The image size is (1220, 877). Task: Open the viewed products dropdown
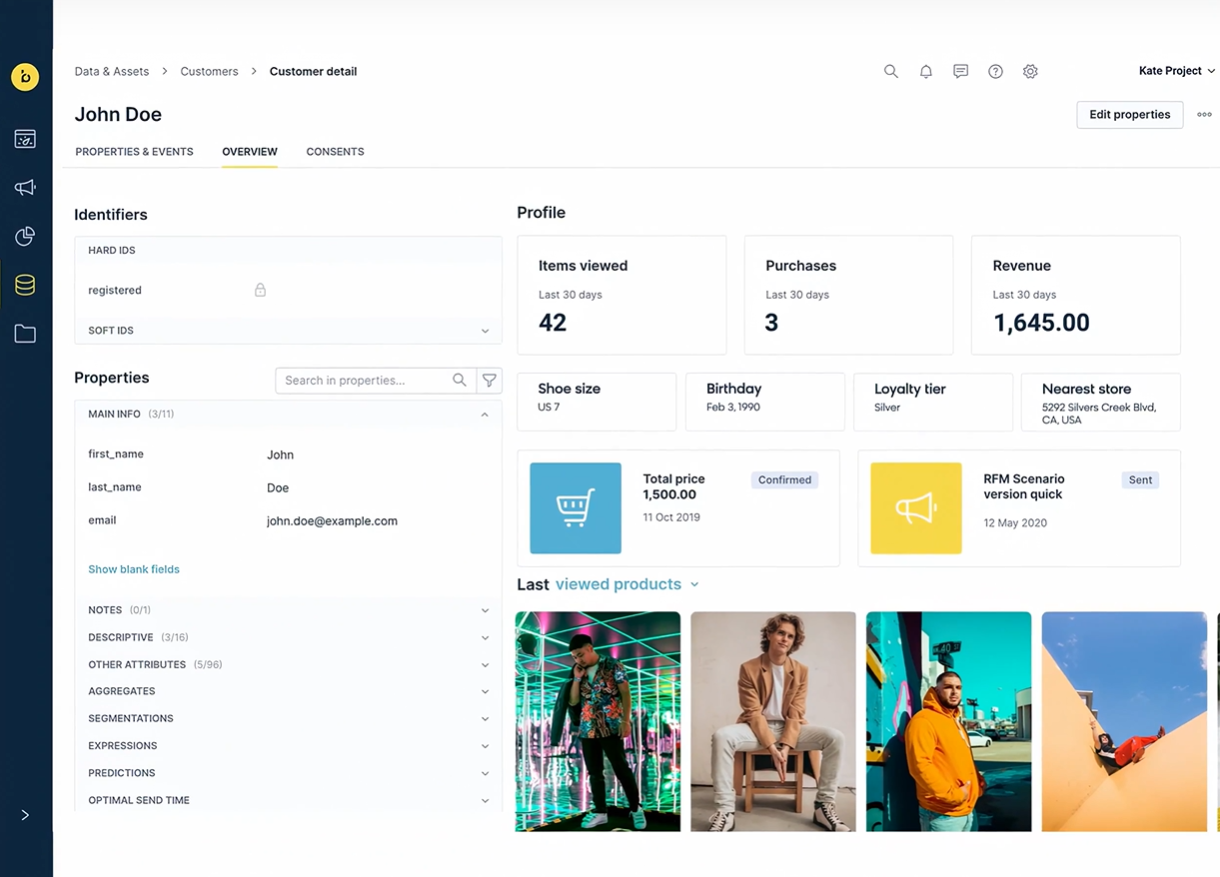[x=627, y=584]
